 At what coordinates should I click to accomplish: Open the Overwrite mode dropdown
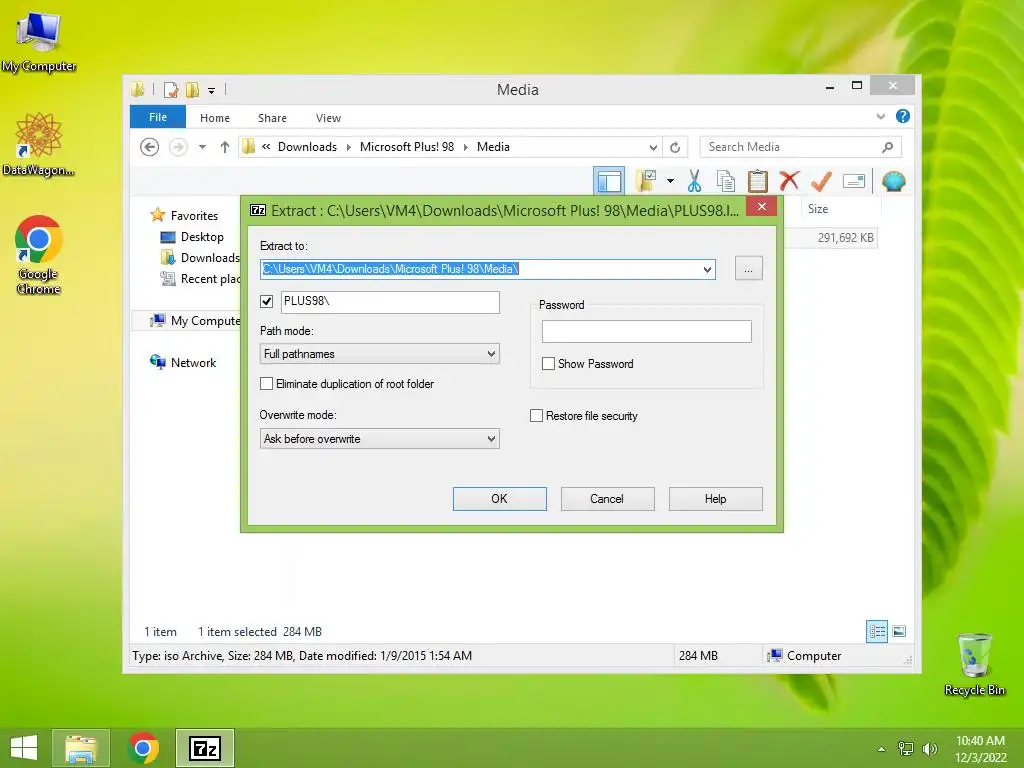(x=379, y=438)
